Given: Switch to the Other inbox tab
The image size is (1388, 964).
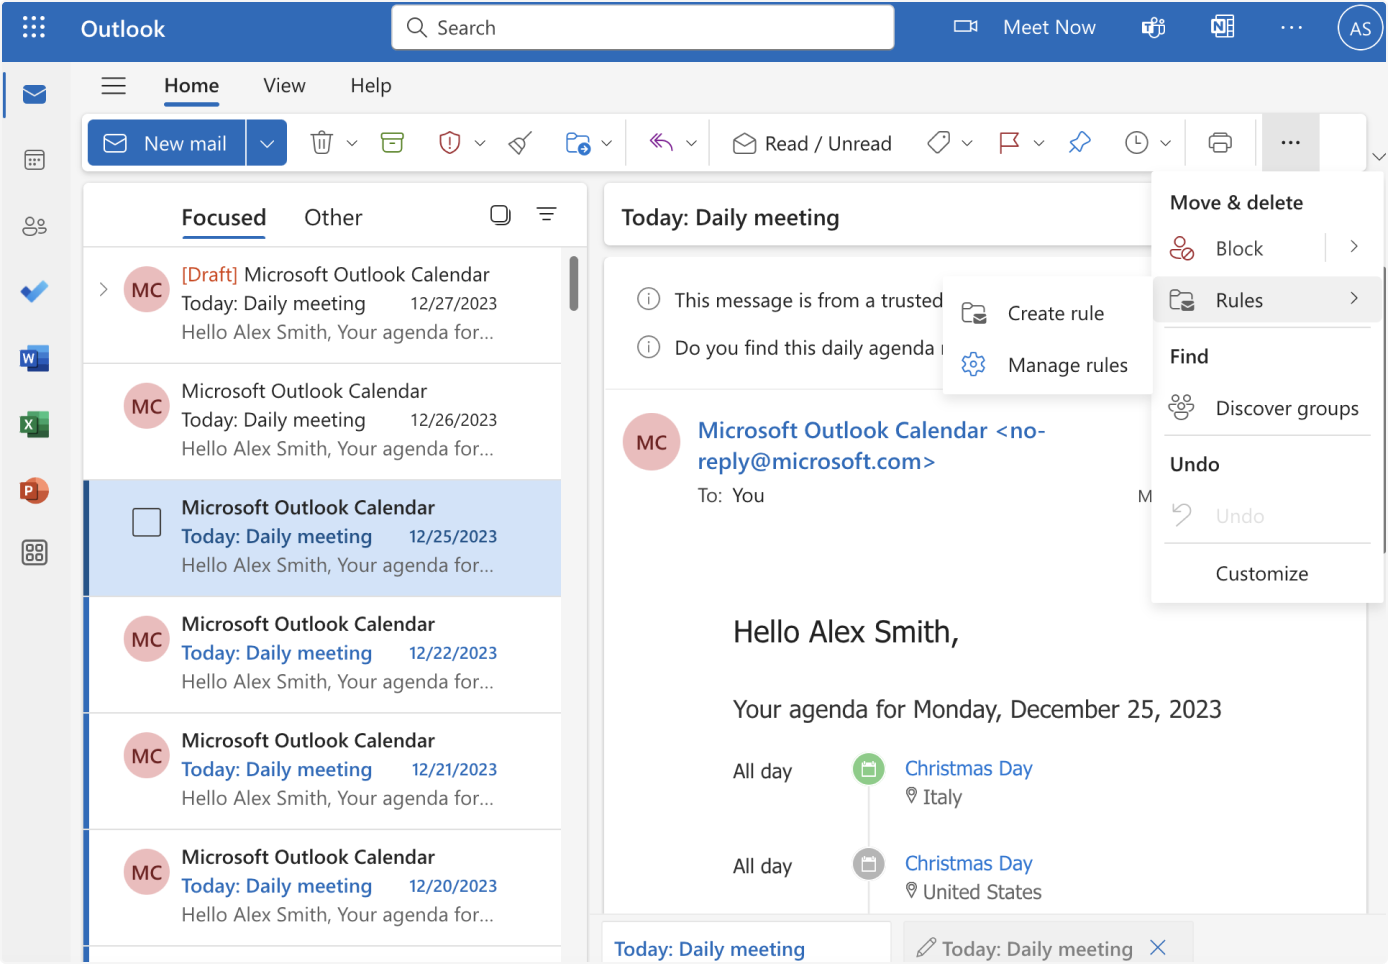Looking at the screenshot, I should (x=333, y=217).
